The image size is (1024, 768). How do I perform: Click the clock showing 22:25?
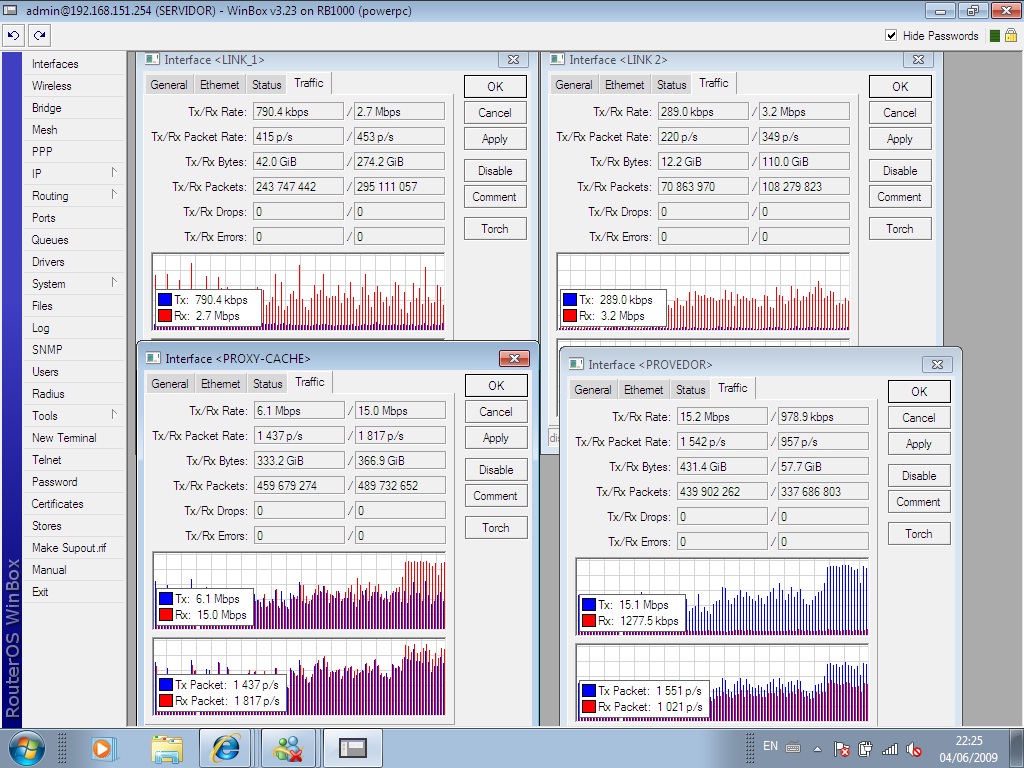[x=969, y=741]
